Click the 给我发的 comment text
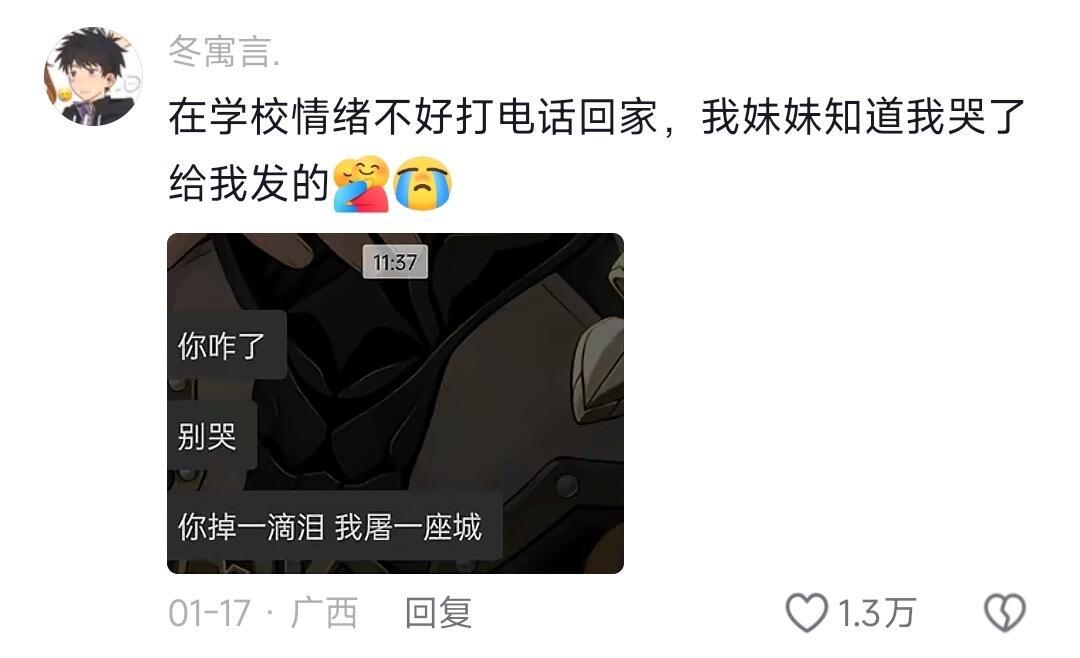 click(x=249, y=184)
